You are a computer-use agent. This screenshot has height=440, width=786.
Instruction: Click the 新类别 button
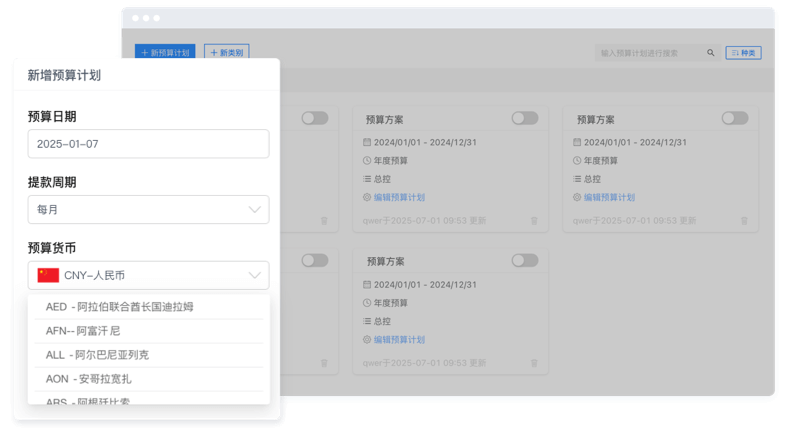coord(226,52)
